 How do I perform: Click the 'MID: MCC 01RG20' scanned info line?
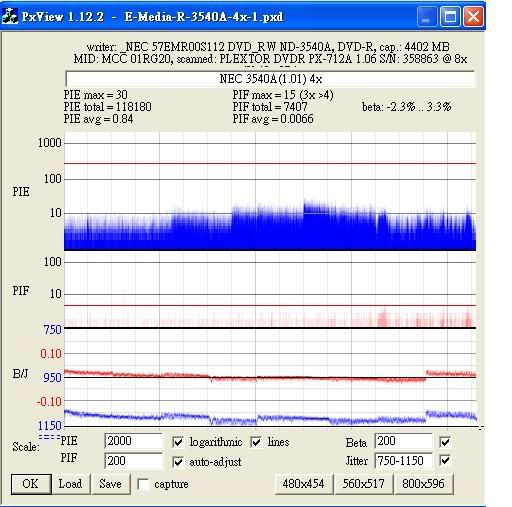270,59
